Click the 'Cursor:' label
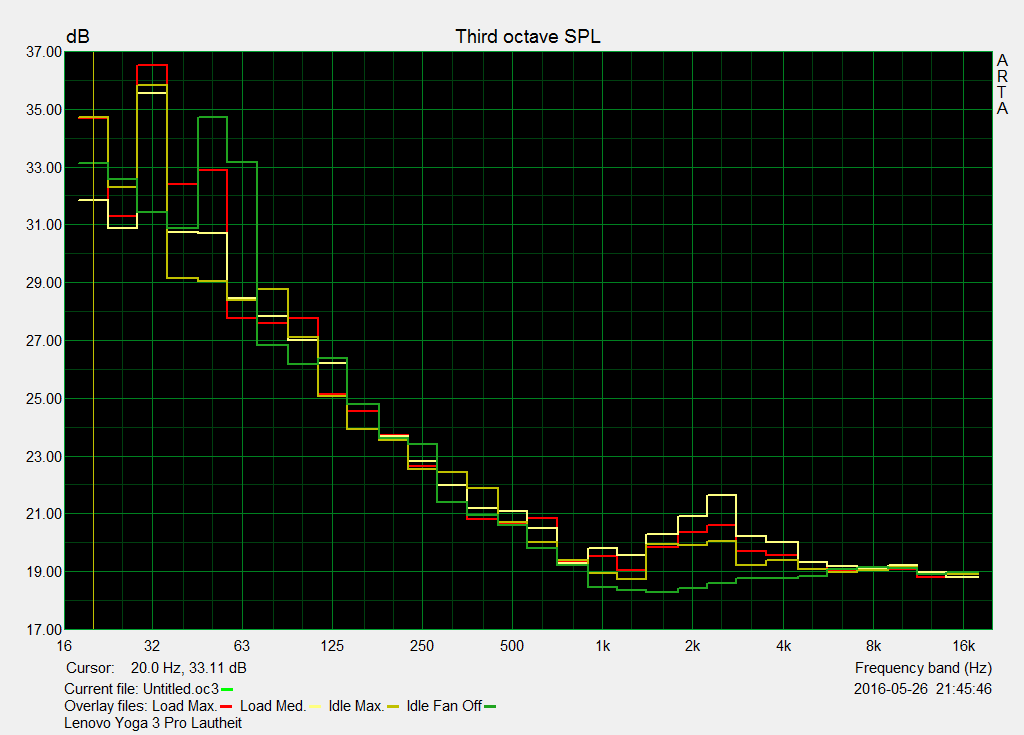 pyautogui.click(x=90, y=668)
